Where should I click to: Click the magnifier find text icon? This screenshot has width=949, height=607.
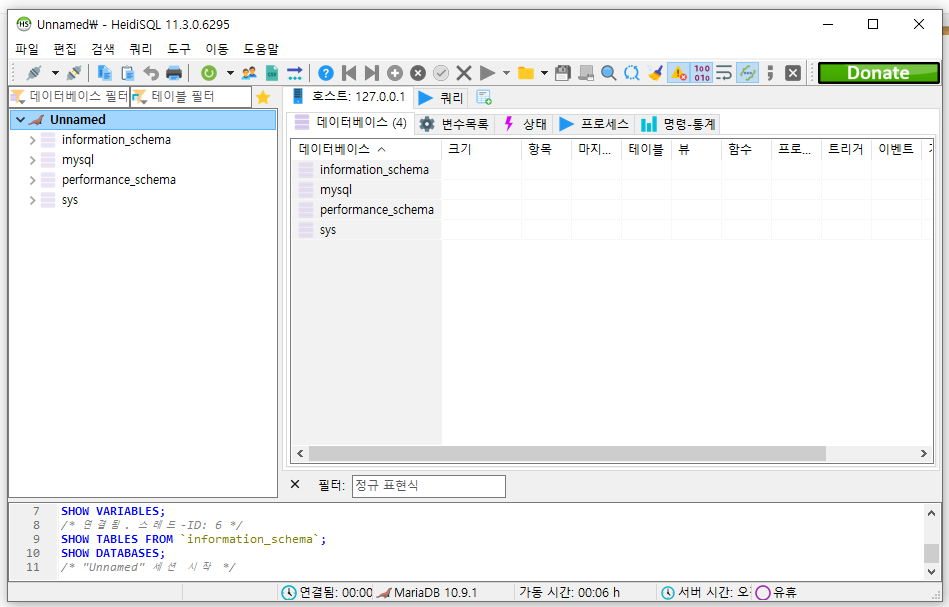pos(609,73)
